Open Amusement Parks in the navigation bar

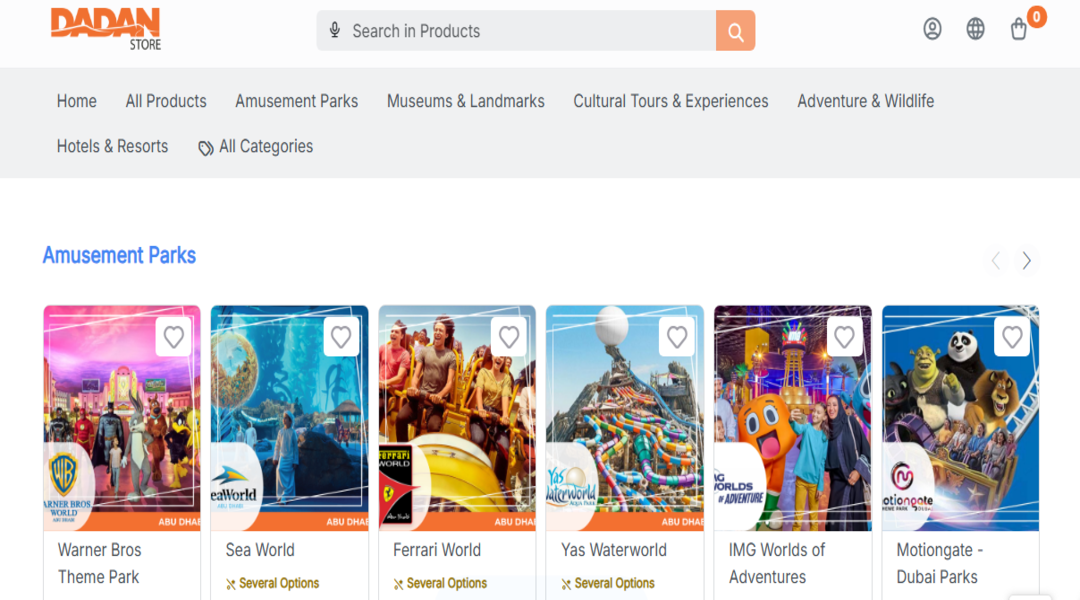[x=297, y=101]
